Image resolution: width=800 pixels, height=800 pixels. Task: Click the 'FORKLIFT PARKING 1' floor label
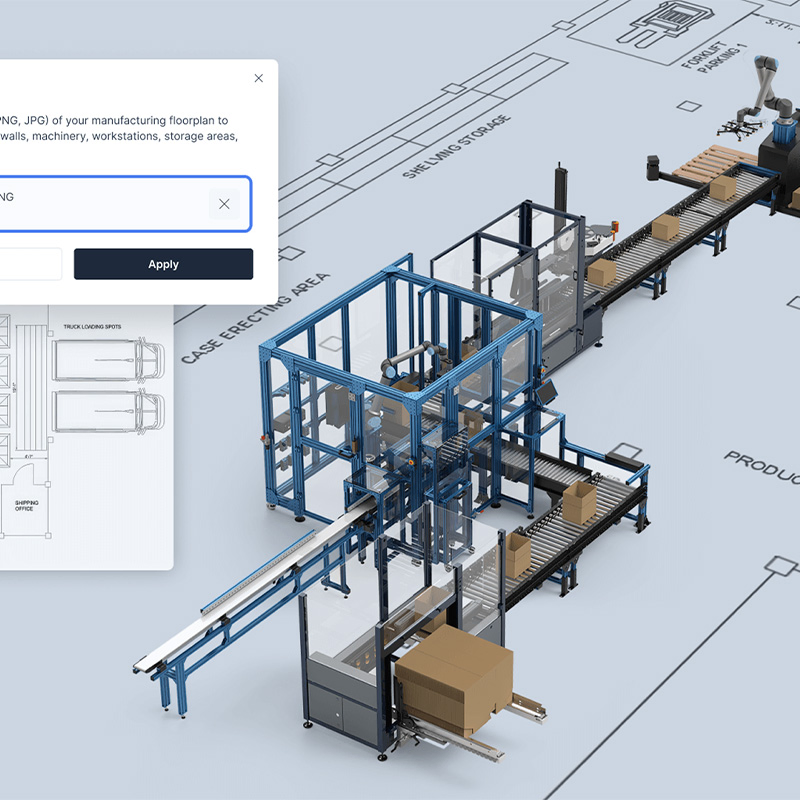click(716, 57)
